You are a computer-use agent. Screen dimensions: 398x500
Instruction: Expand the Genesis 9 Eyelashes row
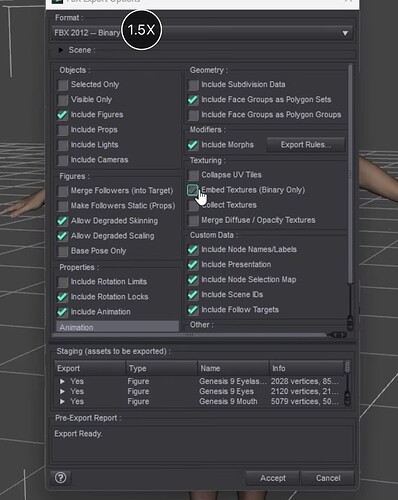point(62,381)
